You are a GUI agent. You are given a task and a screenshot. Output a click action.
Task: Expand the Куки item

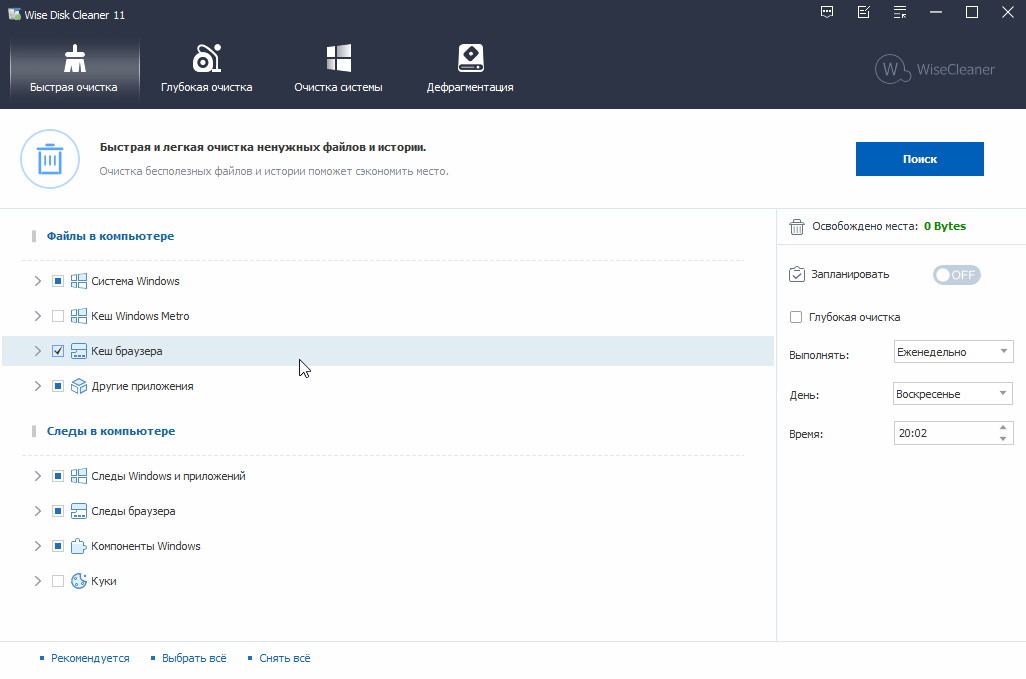coord(37,581)
